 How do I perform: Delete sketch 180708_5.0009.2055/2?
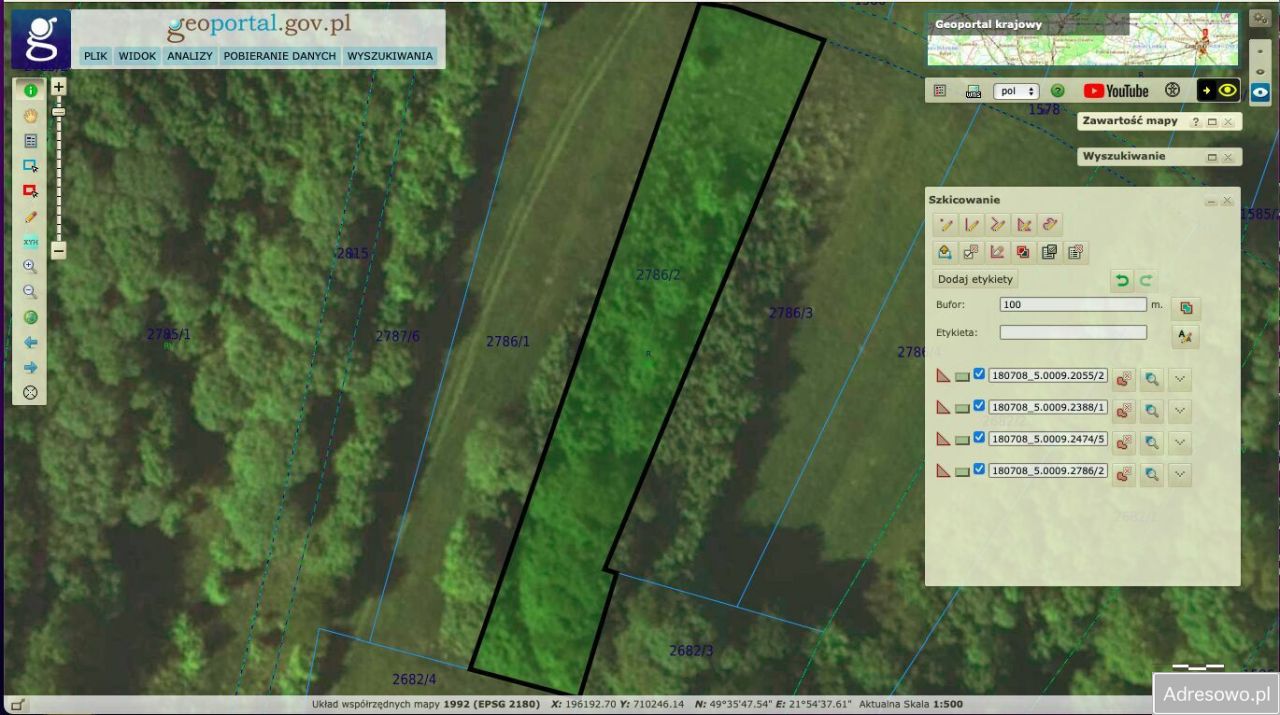click(x=1124, y=379)
